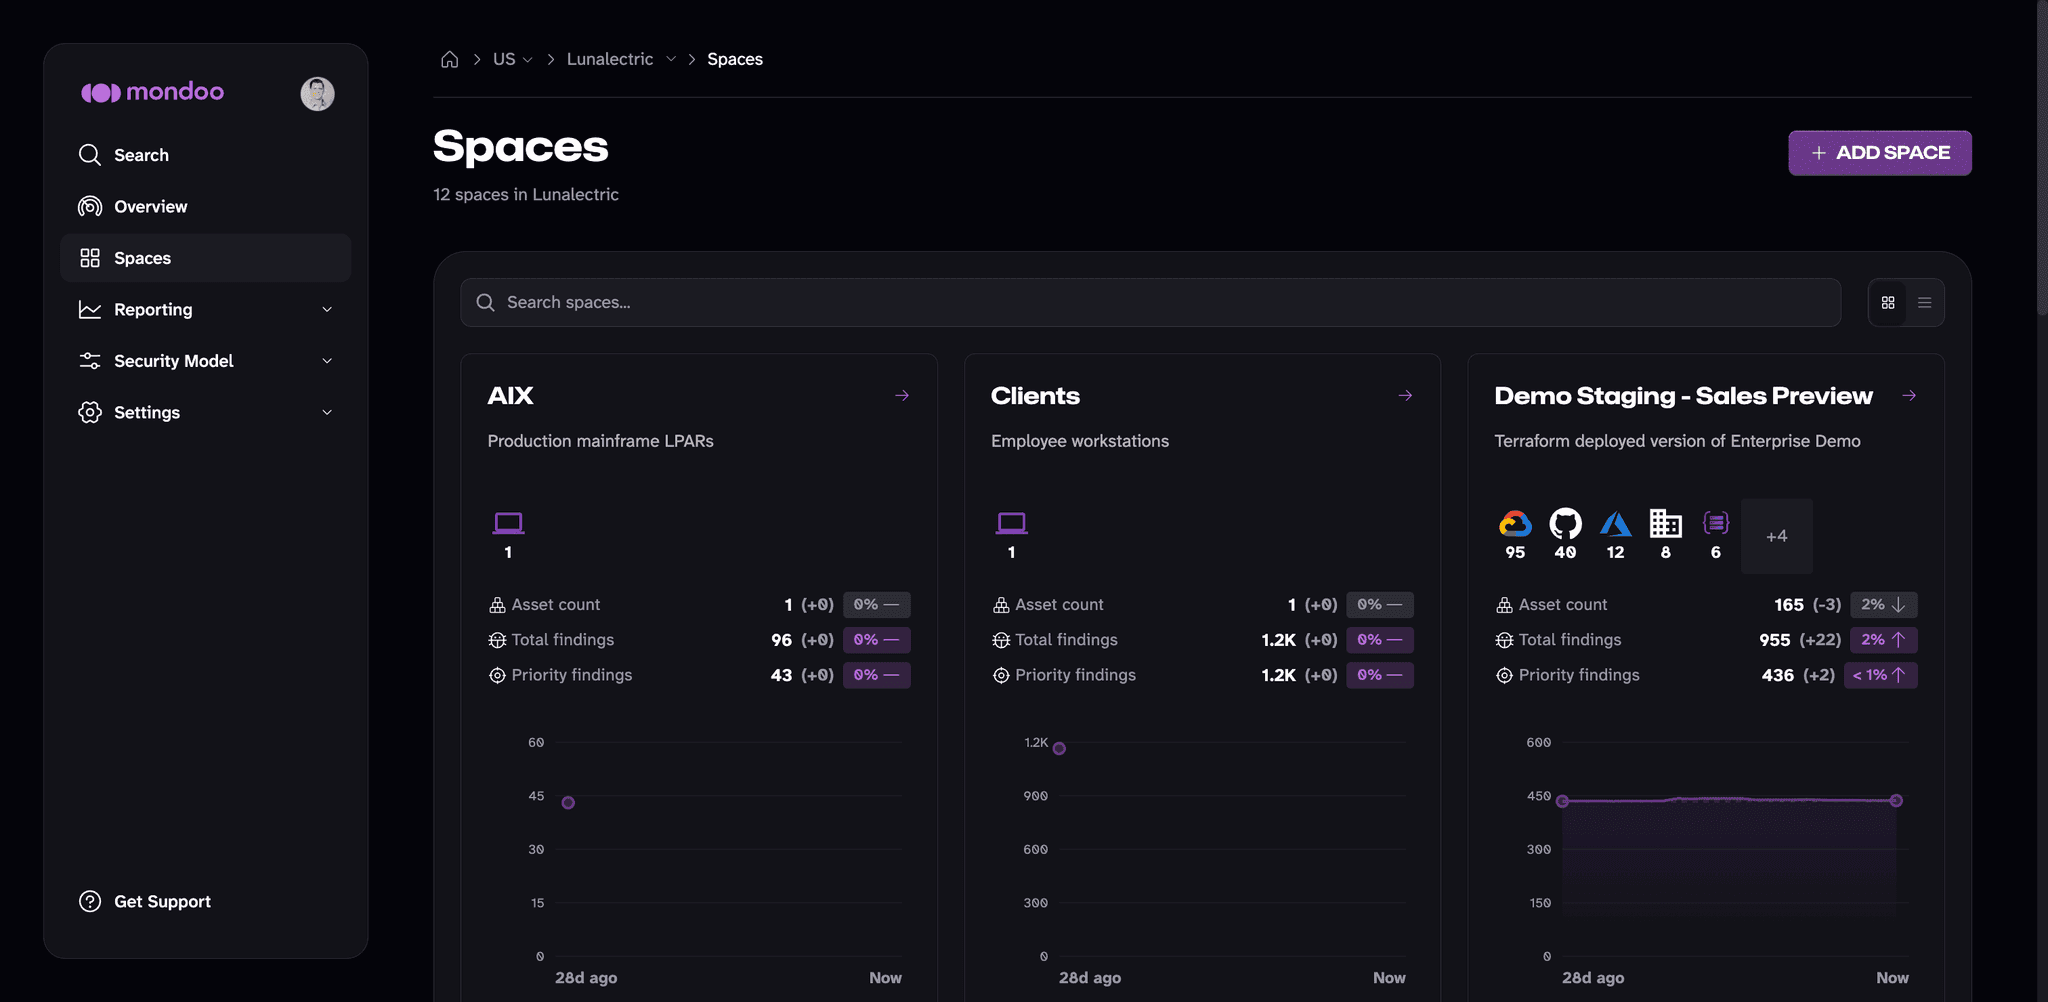Click Demo Staging Asset count 2% badge
Image resolution: width=2048 pixels, height=1002 pixels.
click(x=1883, y=605)
